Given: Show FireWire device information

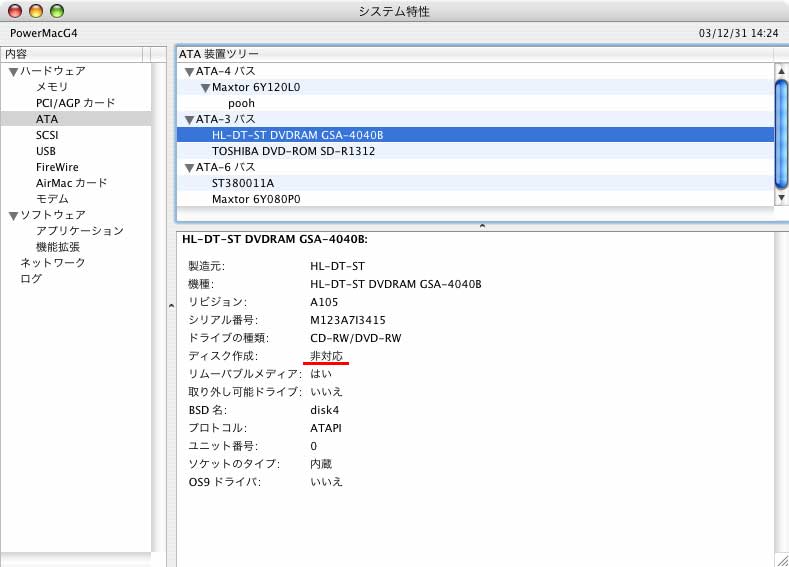Looking at the screenshot, I should pos(57,167).
